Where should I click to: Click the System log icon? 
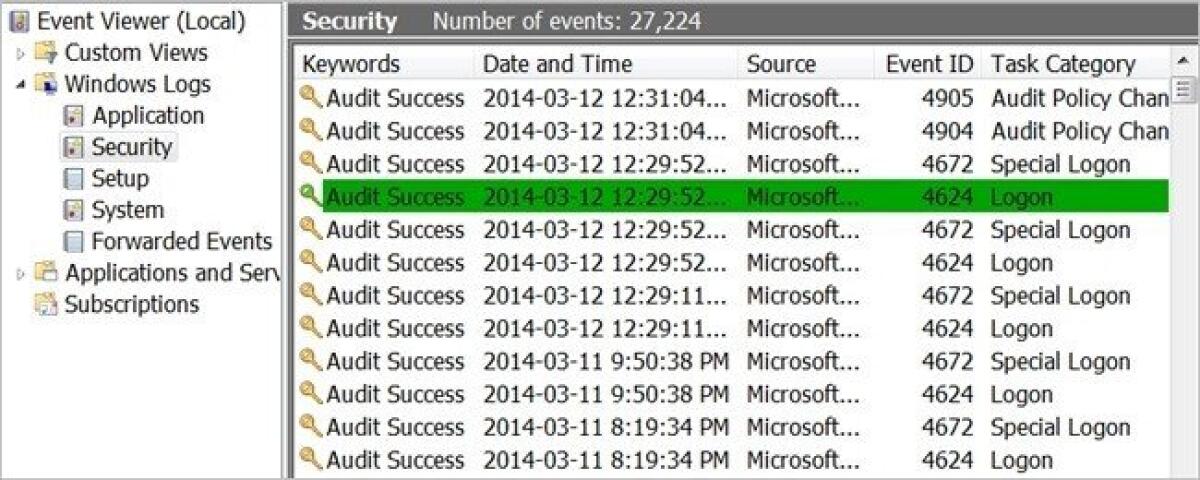pos(74,211)
